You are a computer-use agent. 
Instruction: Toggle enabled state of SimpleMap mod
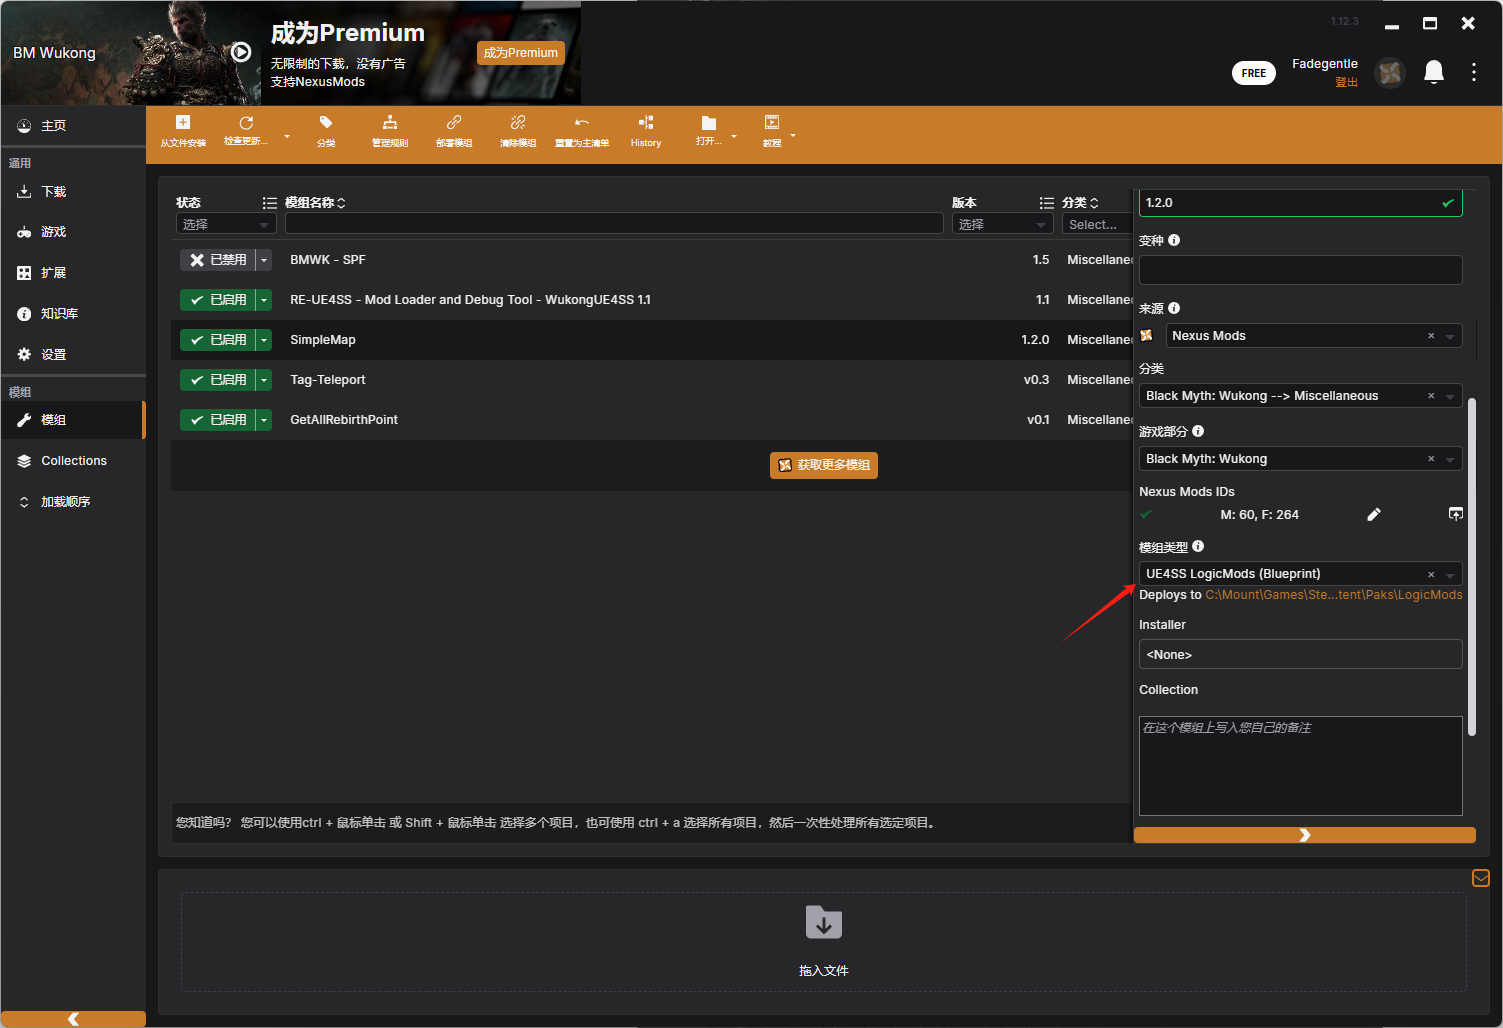[x=218, y=340]
